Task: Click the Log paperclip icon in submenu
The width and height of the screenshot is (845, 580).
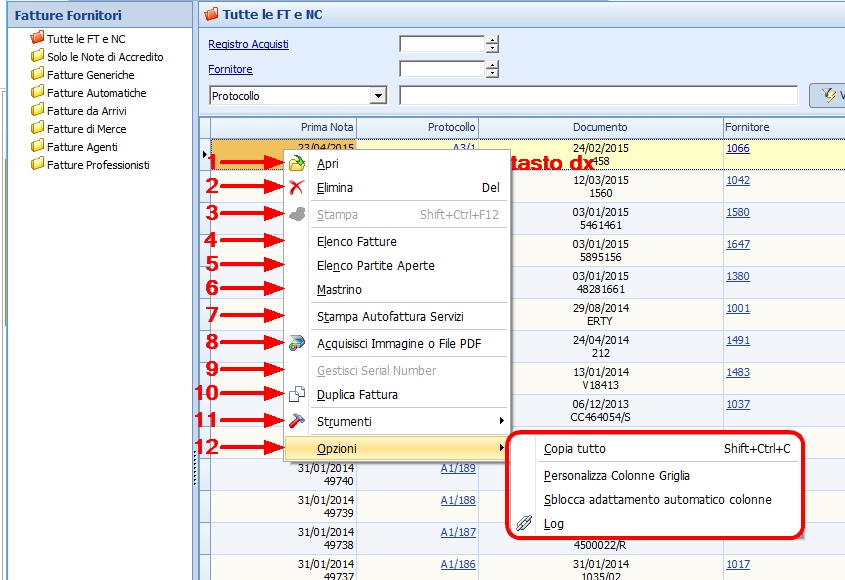Action: (524, 524)
